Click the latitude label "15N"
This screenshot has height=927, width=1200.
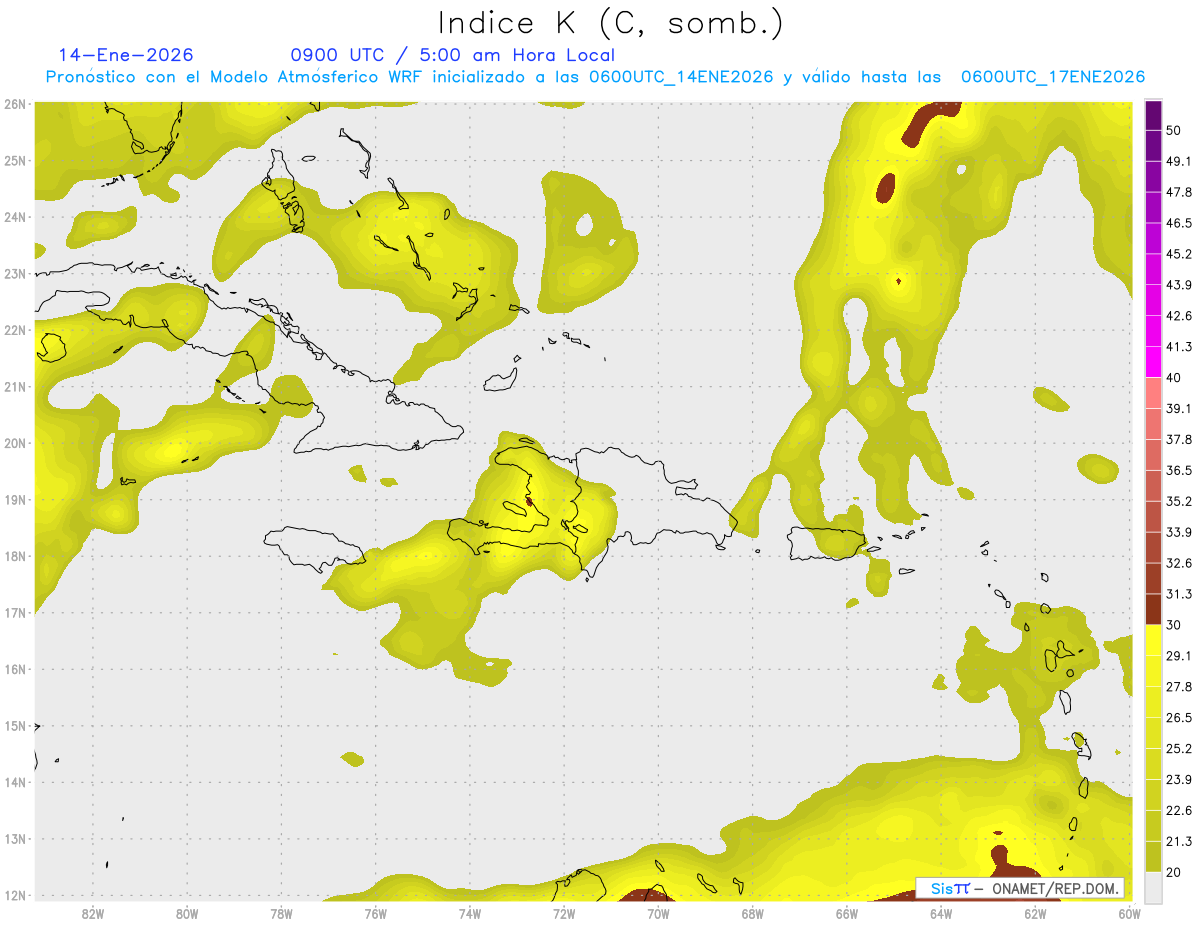tap(15, 726)
